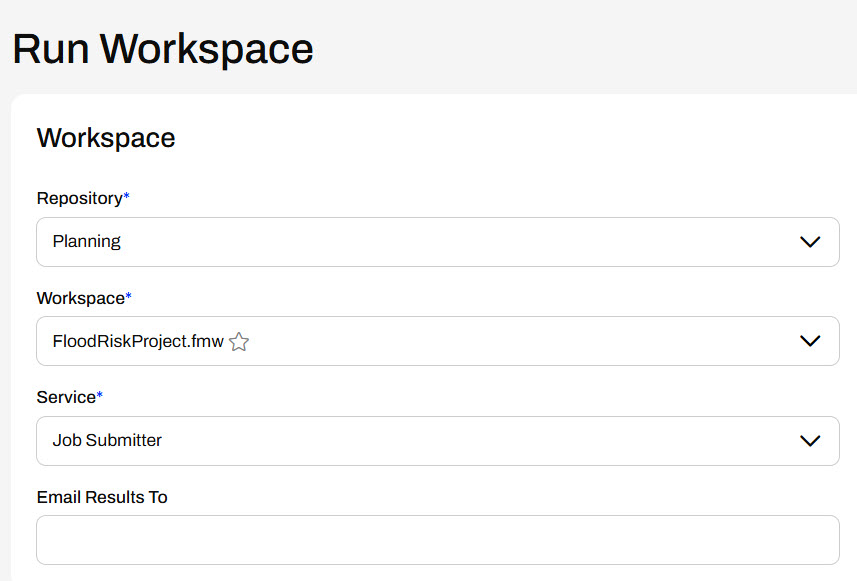Click the Service field's chevron arrow
857x581 pixels.
coord(810,441)
